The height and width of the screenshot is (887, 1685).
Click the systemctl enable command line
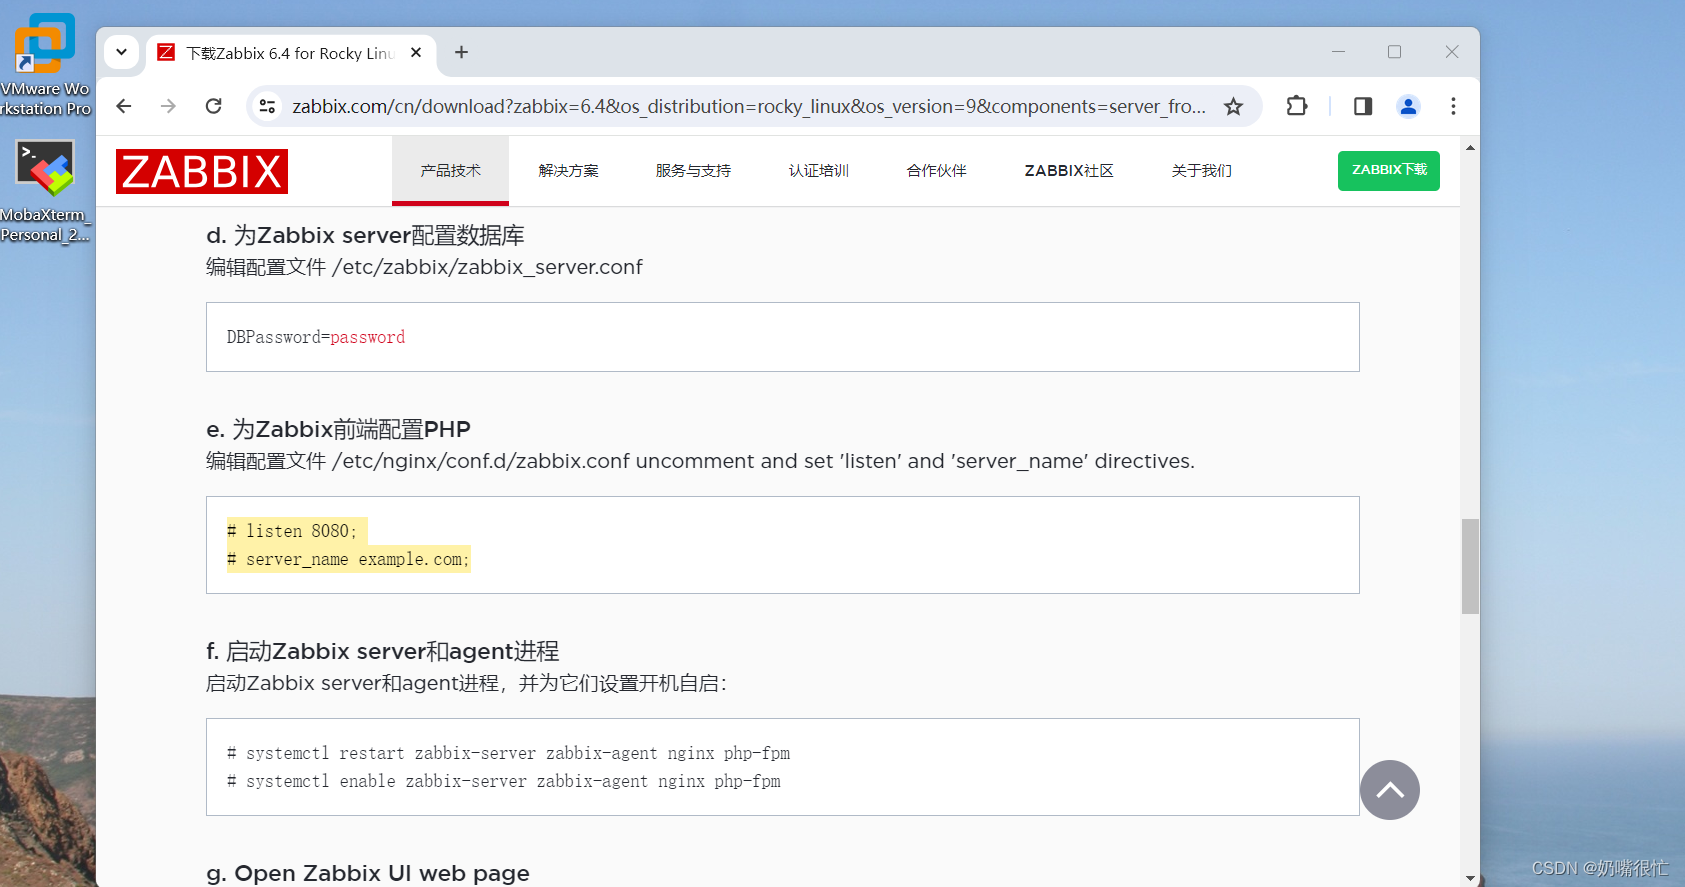pos(503,781)
